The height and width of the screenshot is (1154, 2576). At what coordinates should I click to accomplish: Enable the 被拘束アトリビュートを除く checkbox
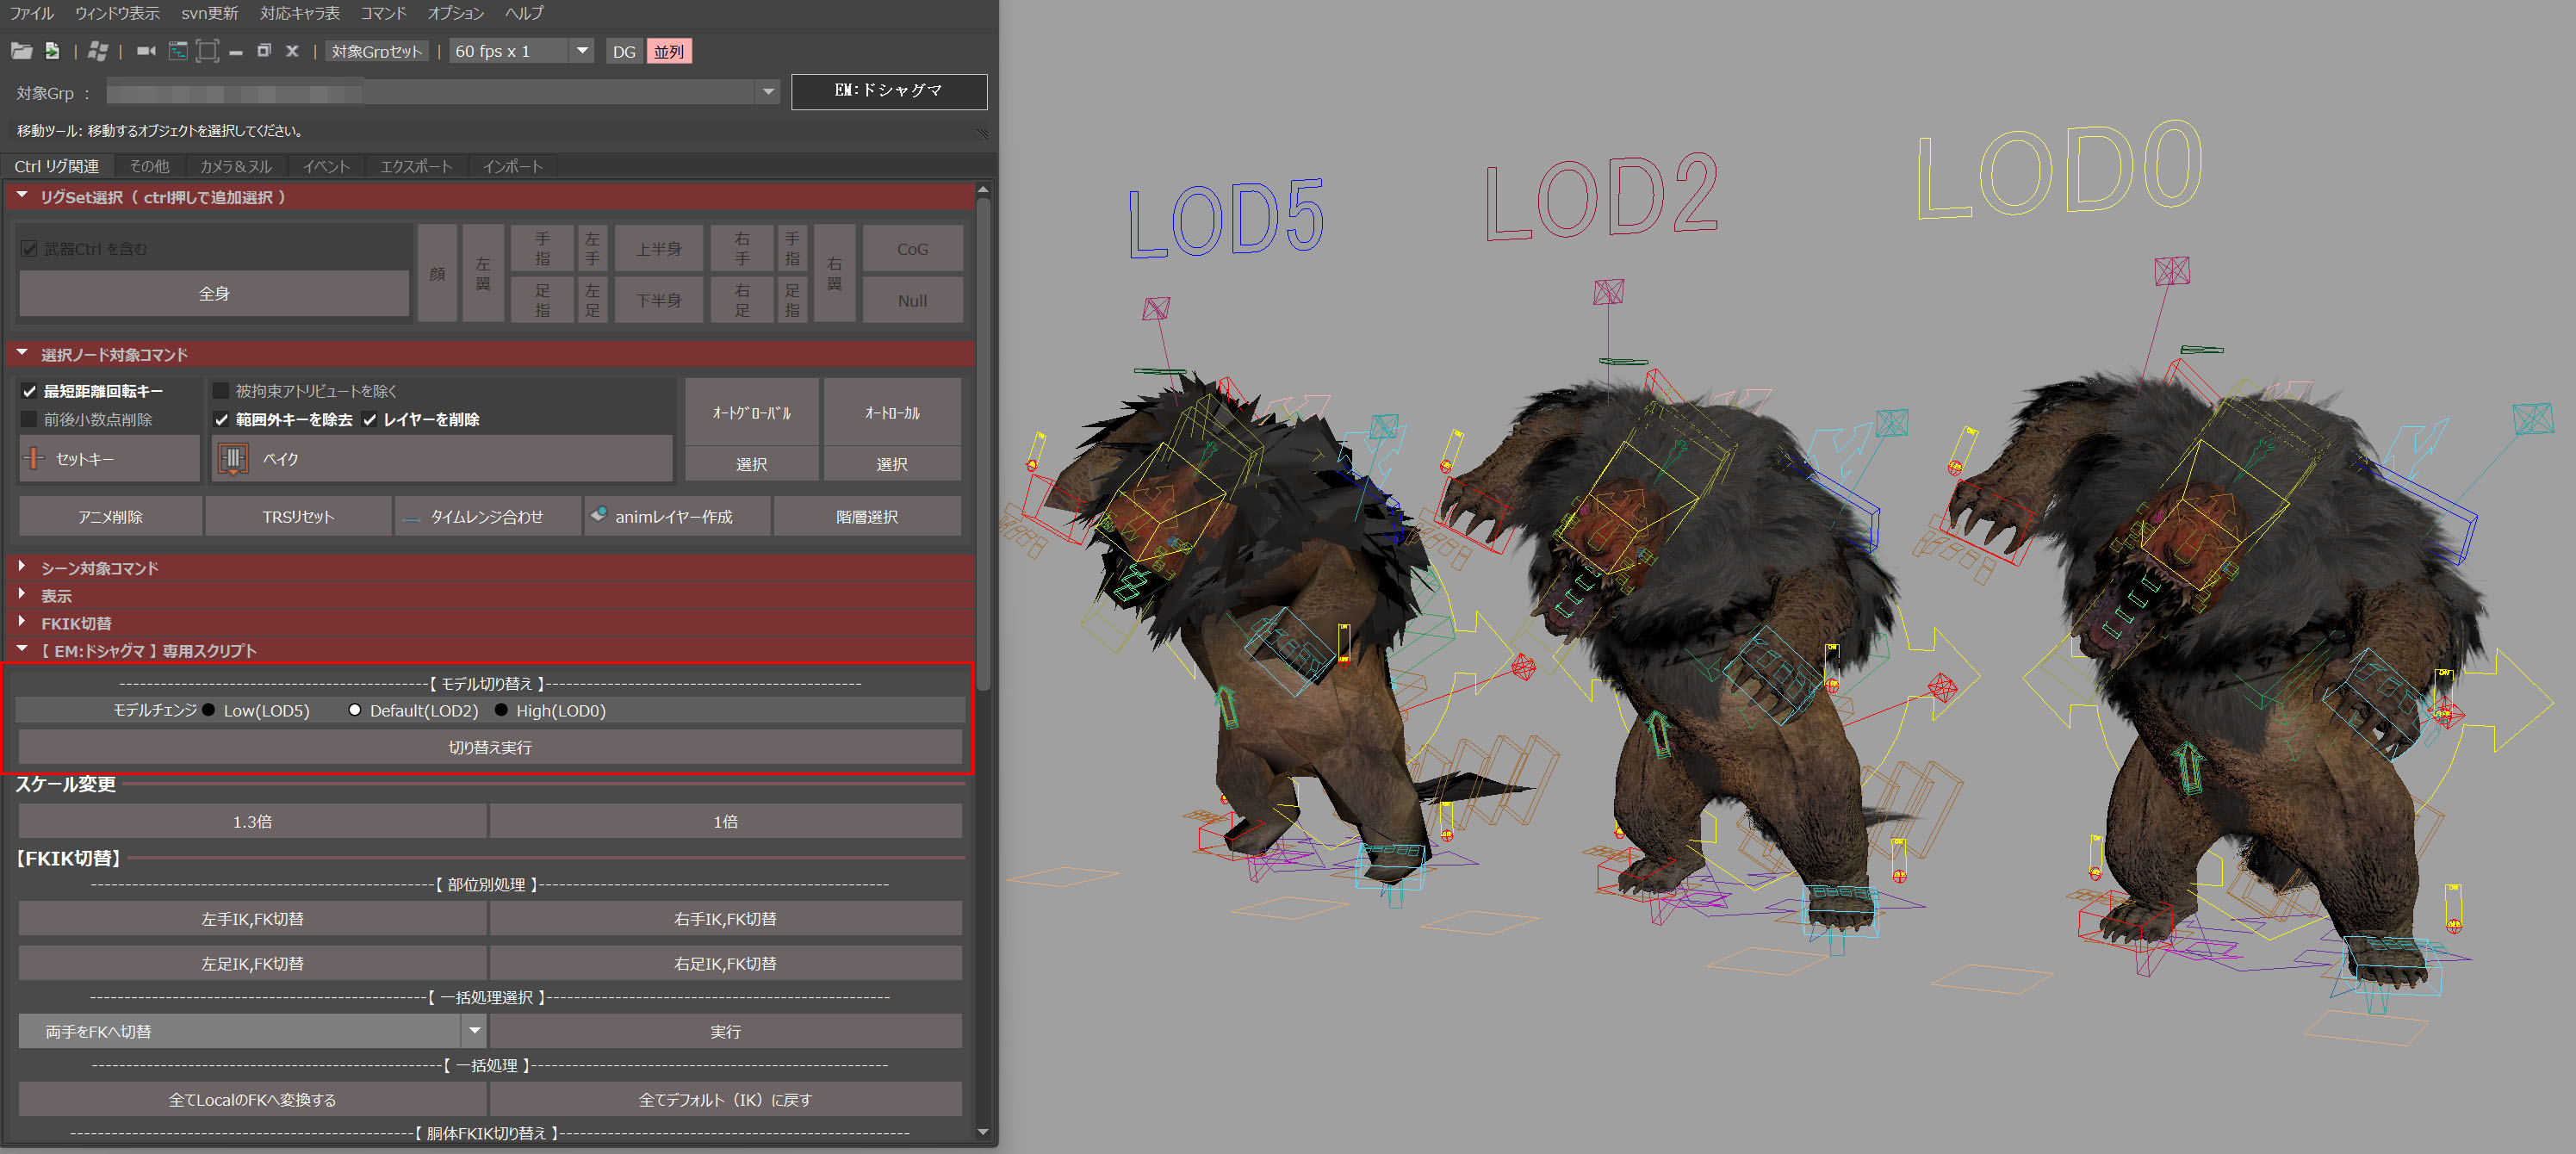coord(222,391)
